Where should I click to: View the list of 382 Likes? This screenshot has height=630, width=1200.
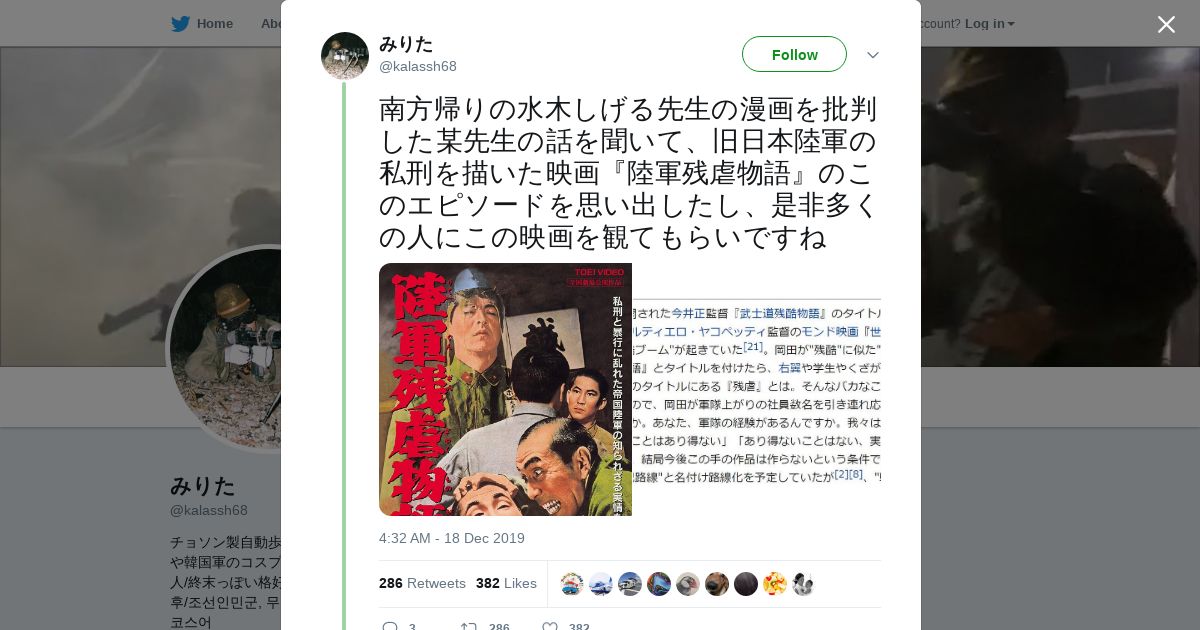[x=506, y=583]
